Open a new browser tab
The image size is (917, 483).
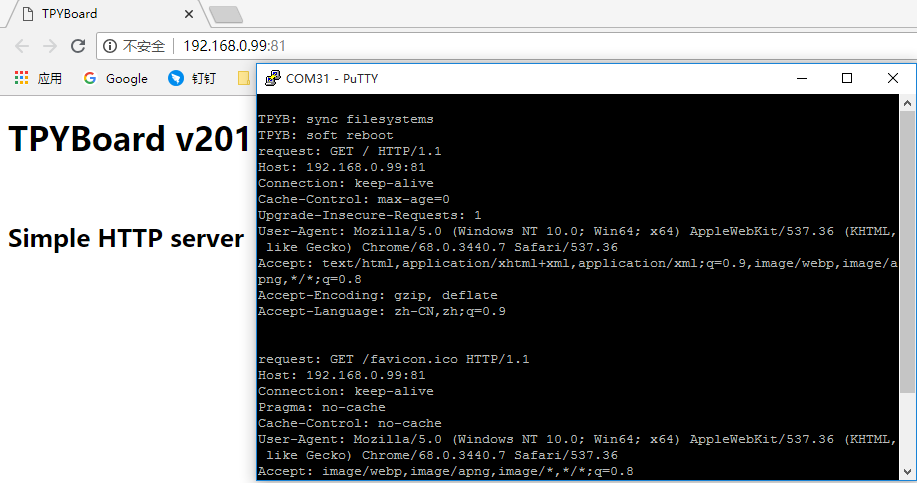226,14
